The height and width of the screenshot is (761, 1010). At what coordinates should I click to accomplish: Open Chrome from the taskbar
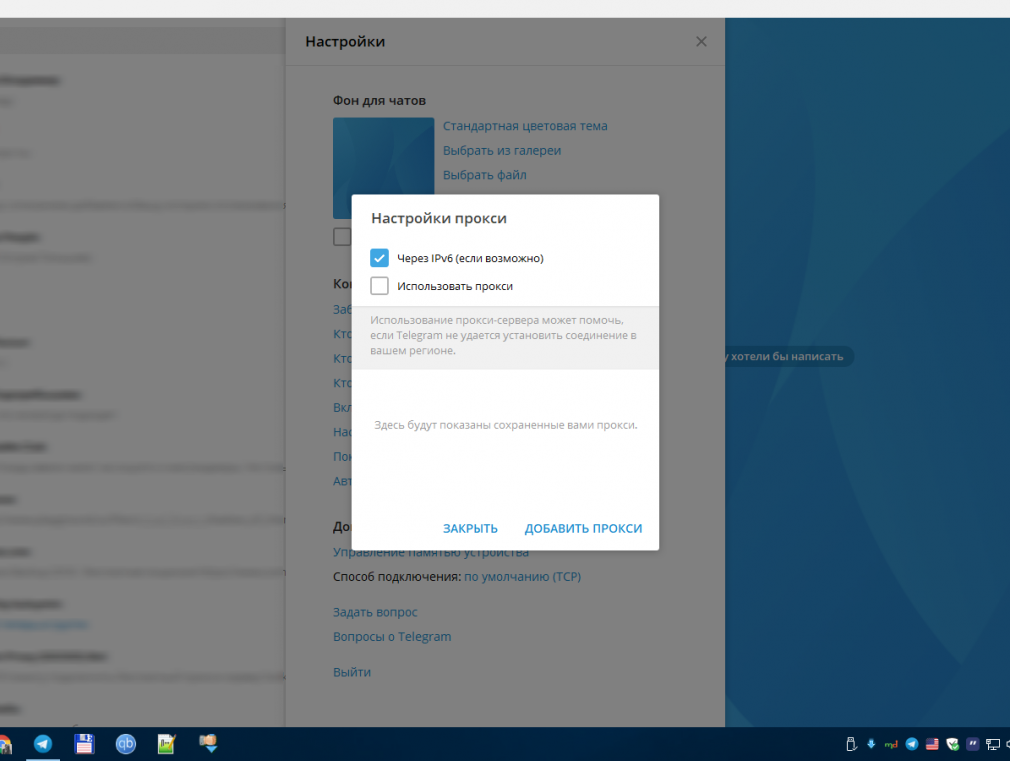point(4,744)
